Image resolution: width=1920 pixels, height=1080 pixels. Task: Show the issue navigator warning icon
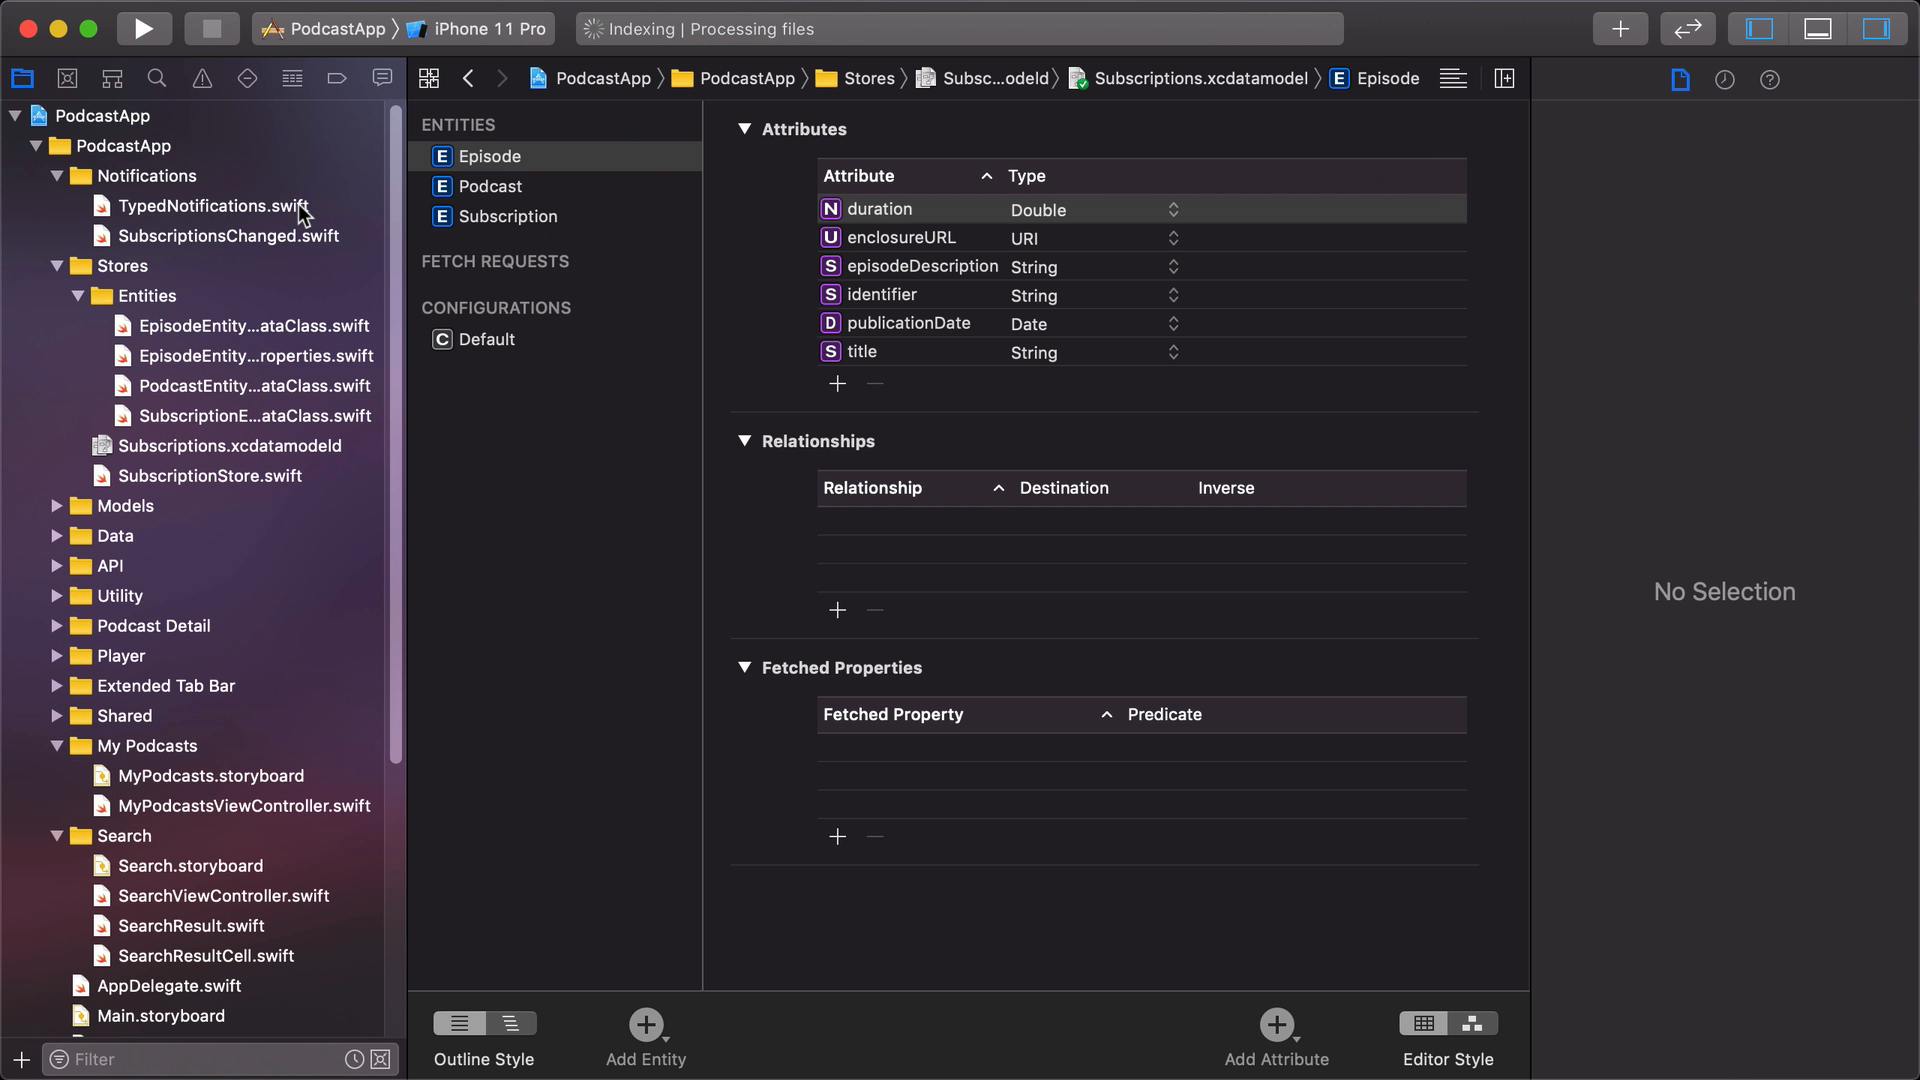coord(202,78)
